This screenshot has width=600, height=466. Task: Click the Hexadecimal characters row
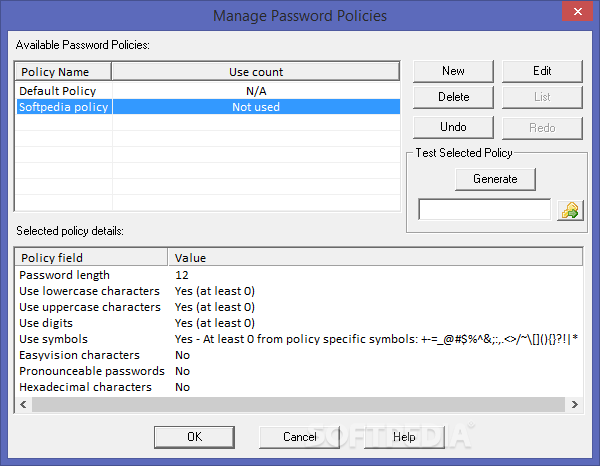coord(299,388)
